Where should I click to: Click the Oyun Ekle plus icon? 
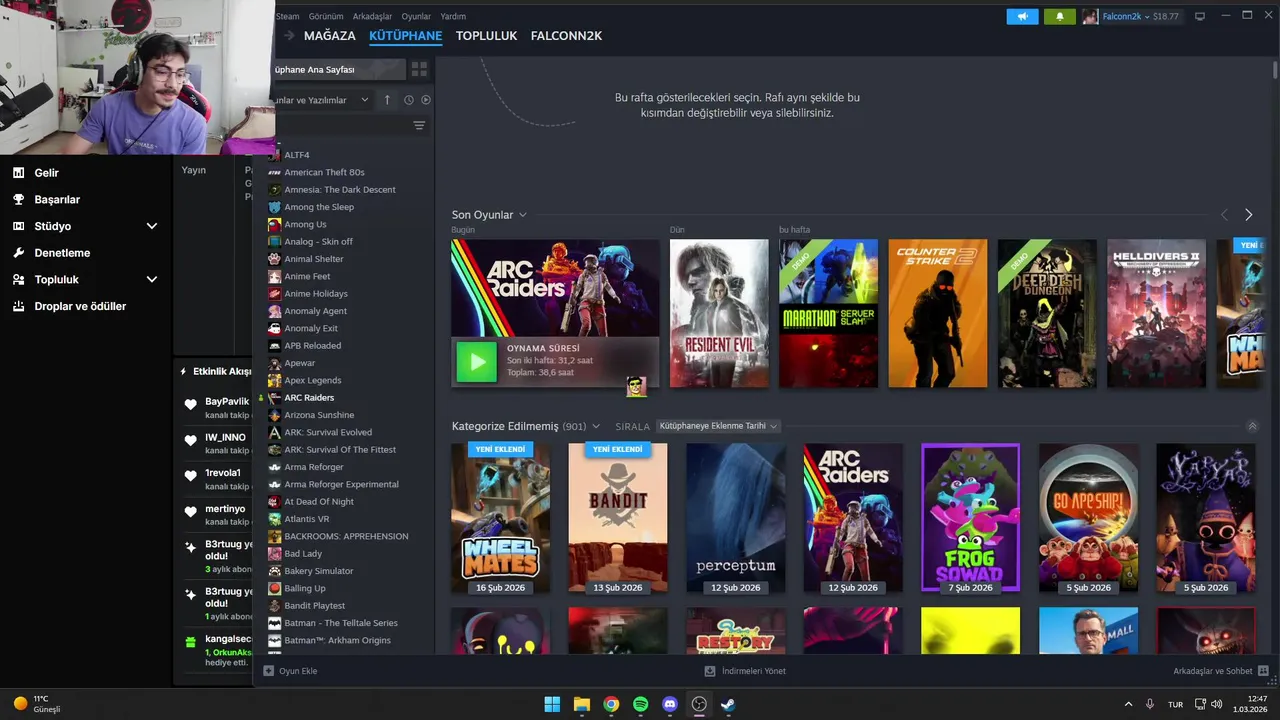(268, 671)
